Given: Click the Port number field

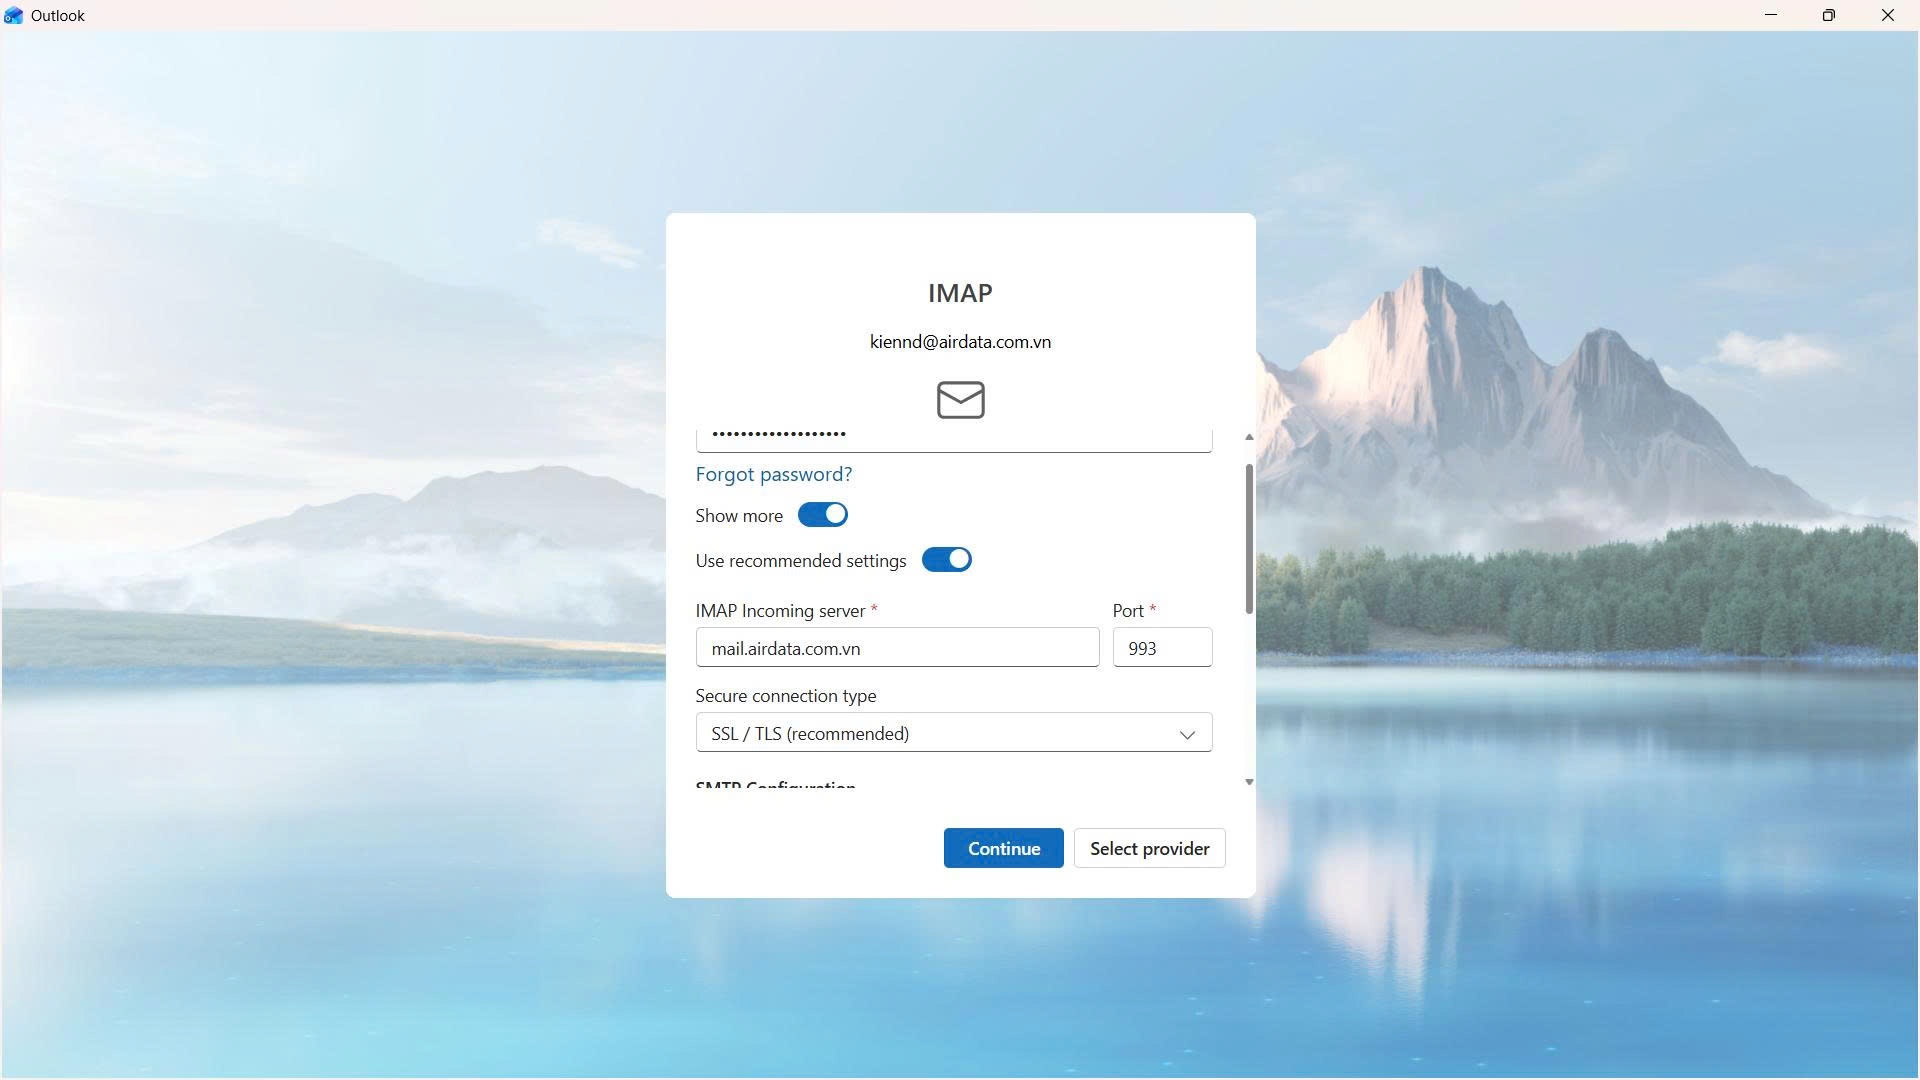Looking at the screenshot, I should (x=1161, y=648).
